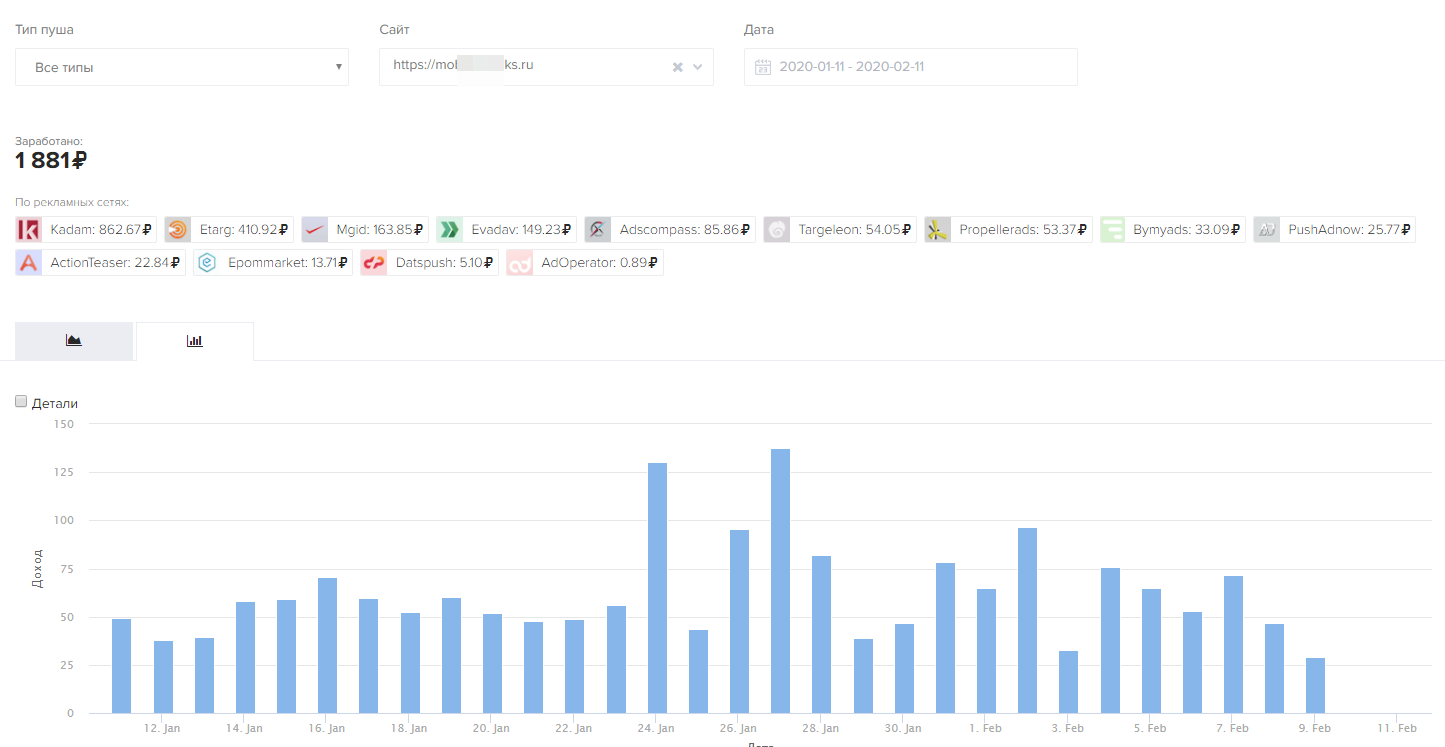Click the Mgid network logo icon

314,230
